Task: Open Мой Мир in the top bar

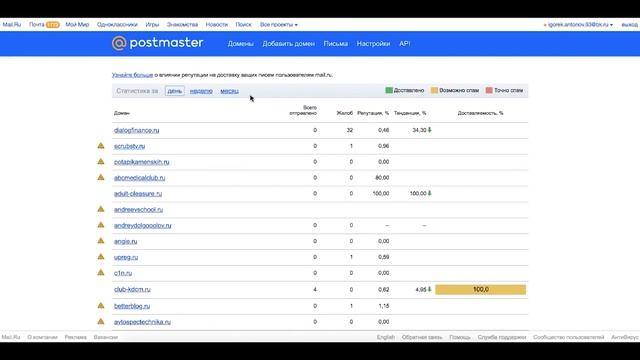Action: point(77,24)
